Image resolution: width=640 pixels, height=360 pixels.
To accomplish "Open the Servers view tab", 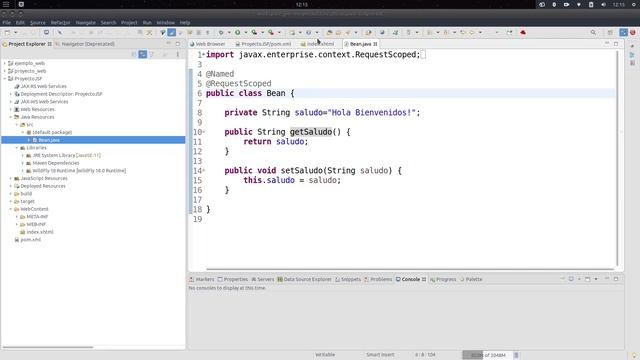I will click(262, 279).
